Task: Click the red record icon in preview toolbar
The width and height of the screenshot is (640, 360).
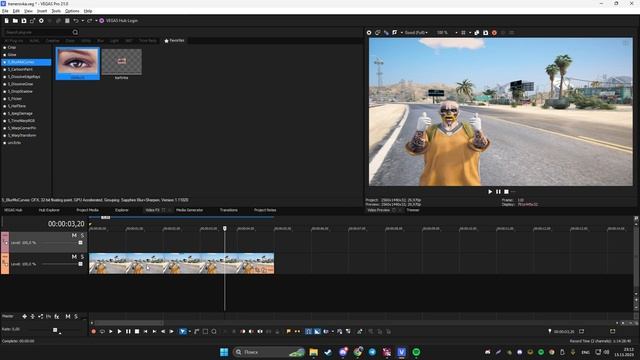Action: (494, 33)
